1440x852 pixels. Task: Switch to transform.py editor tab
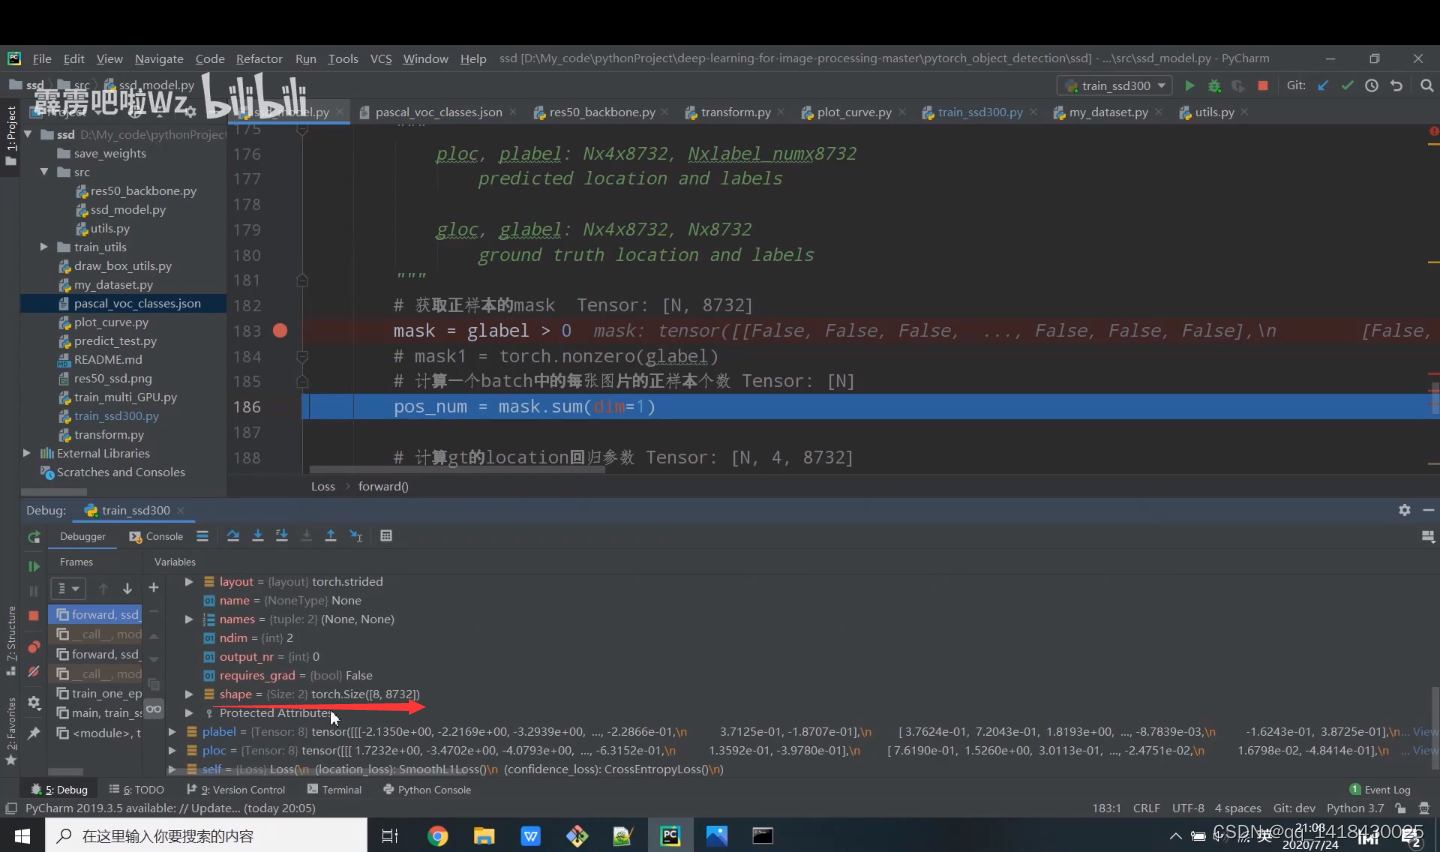(x=735, y=112)
